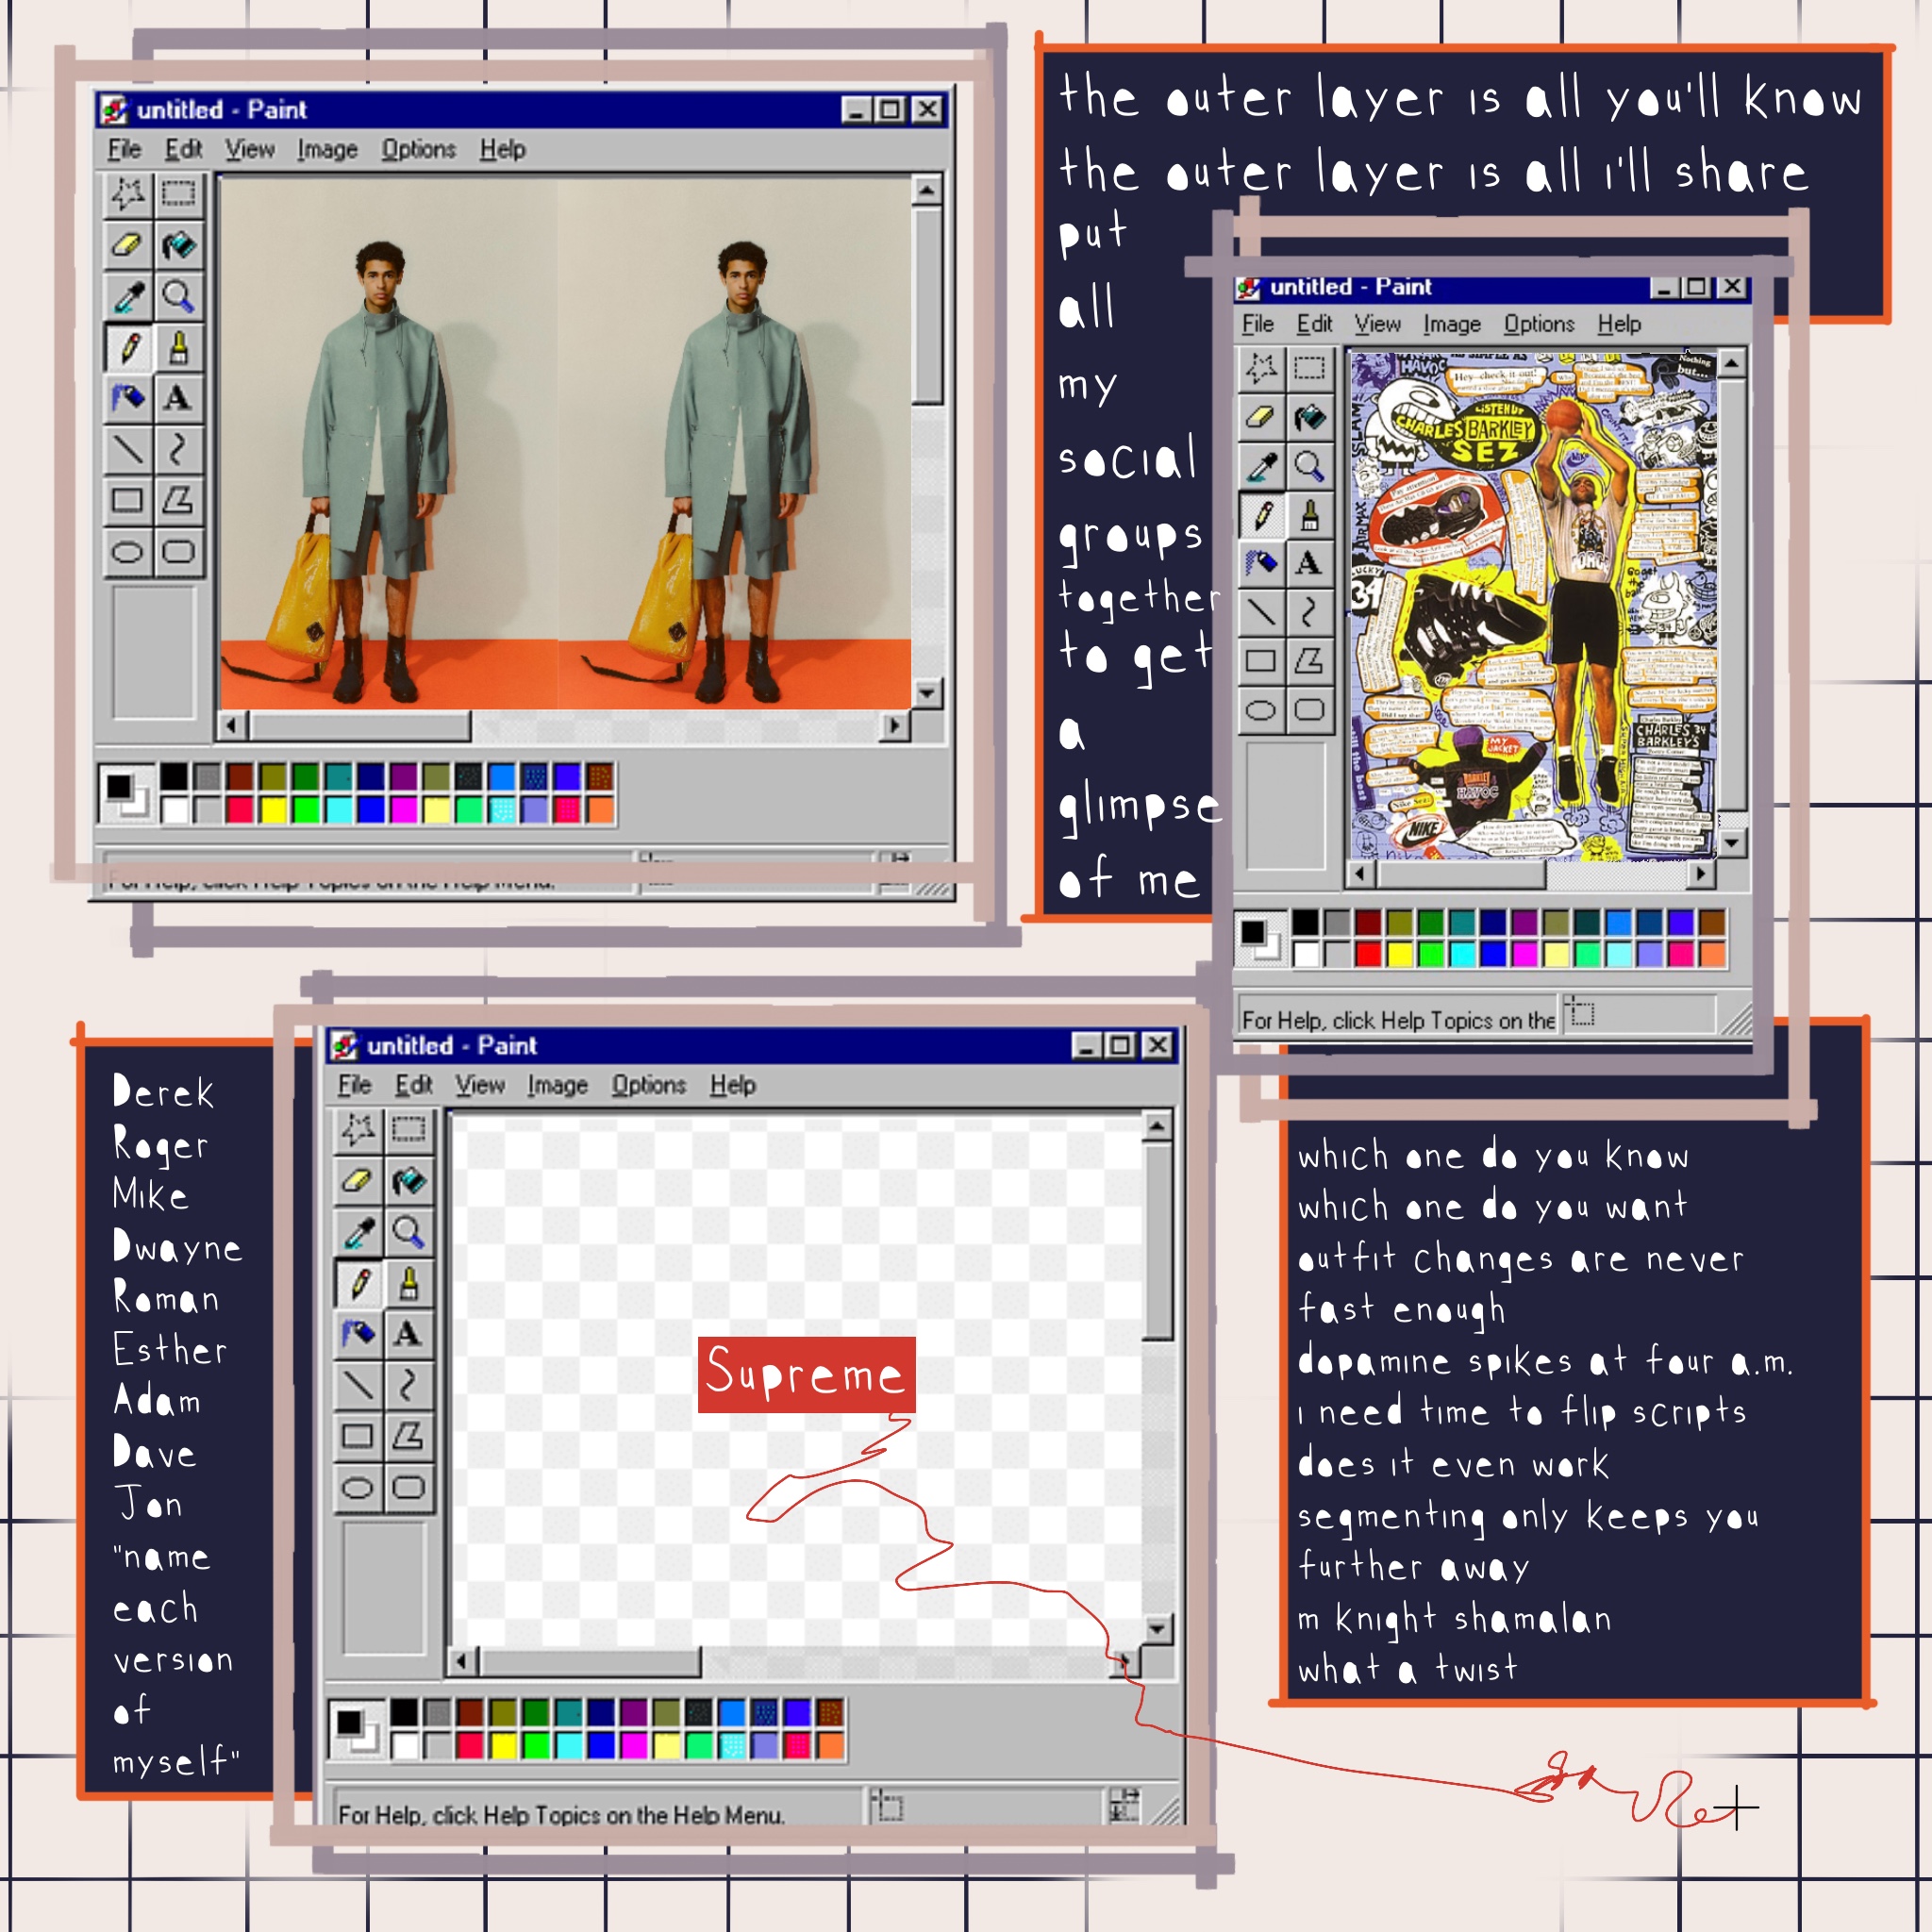
Task: Open the View menu in the basketball Paint window
Action: pos(1377,324)
